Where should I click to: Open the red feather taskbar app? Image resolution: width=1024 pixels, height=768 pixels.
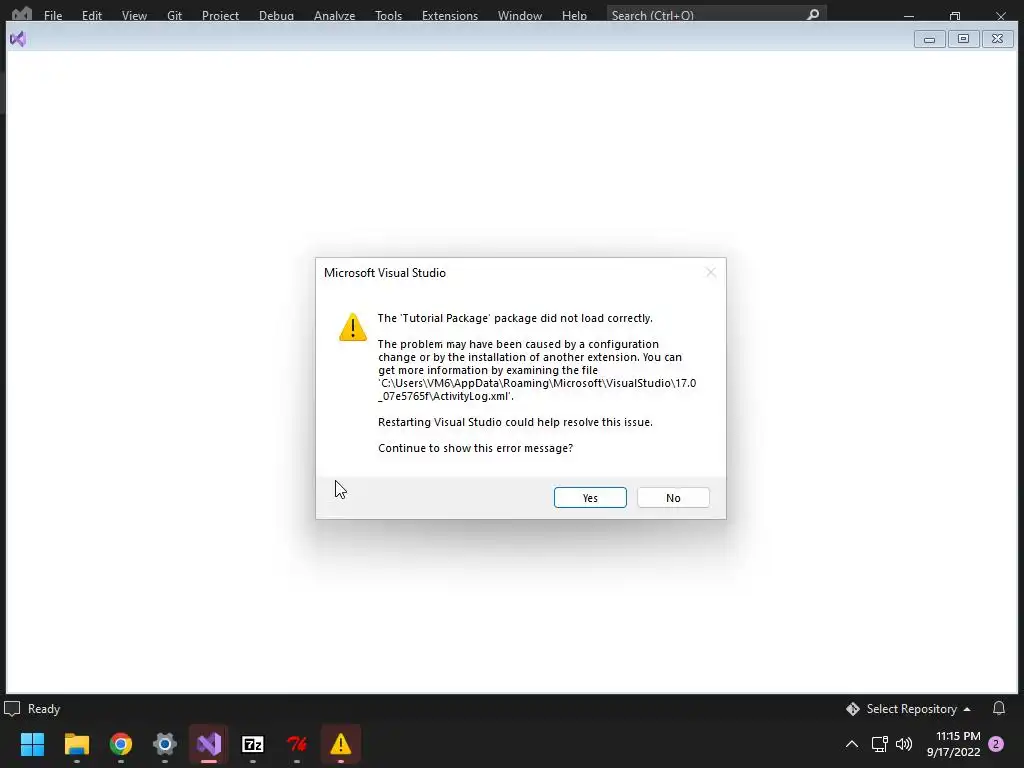click(x=296, y=744)
